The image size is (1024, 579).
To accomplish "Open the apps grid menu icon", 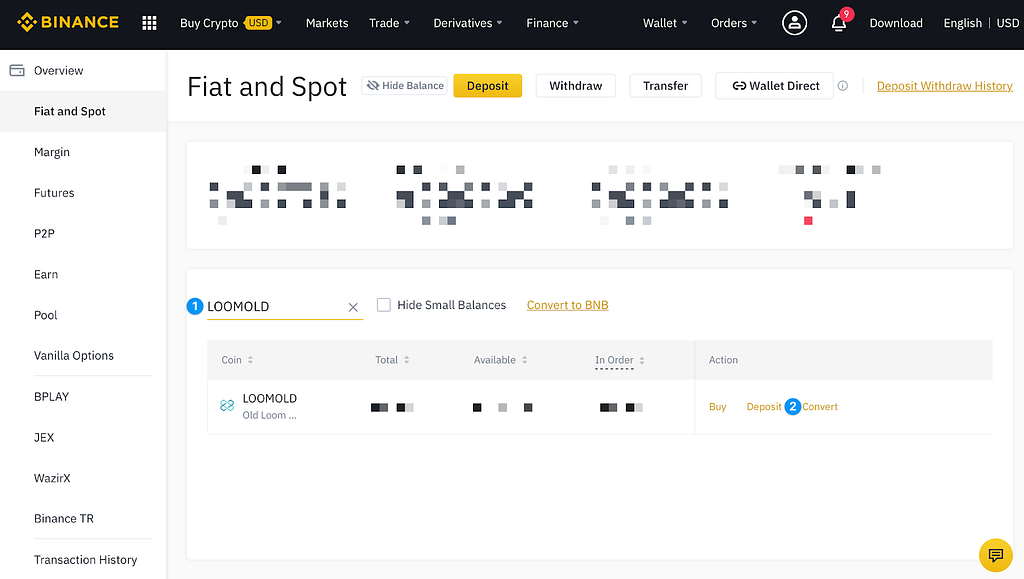I will 149,23.
